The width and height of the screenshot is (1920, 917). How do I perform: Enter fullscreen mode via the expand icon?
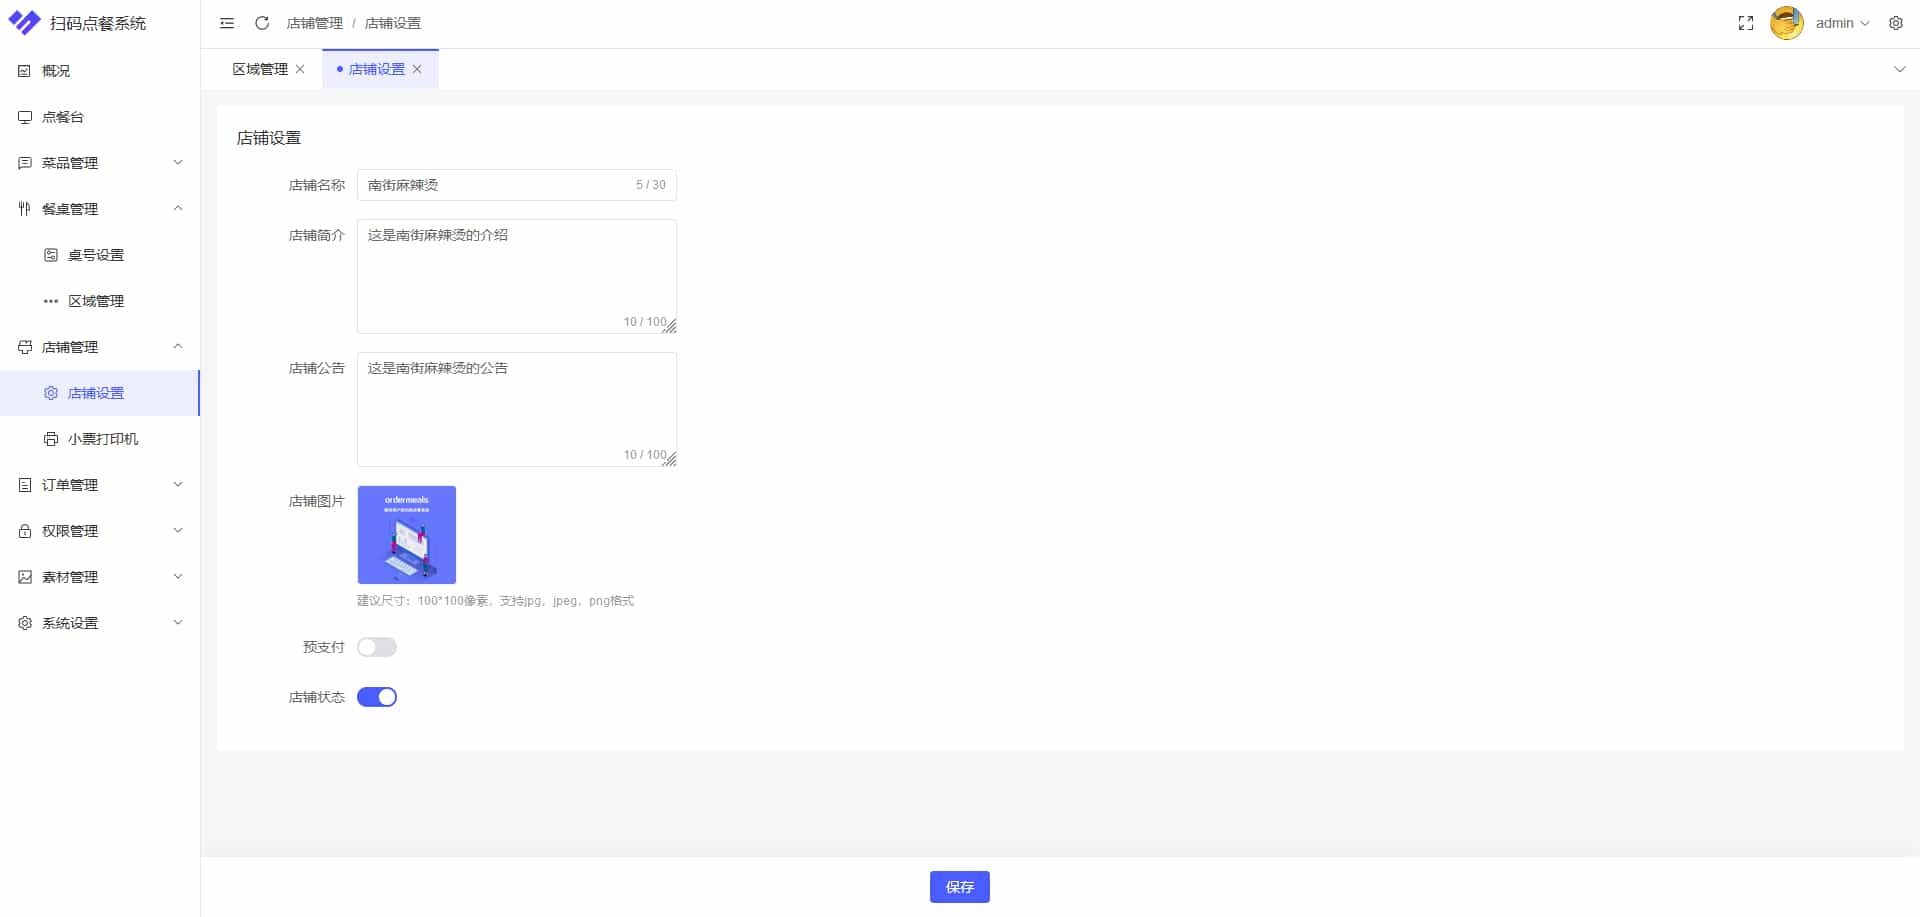pos(1746,23)
